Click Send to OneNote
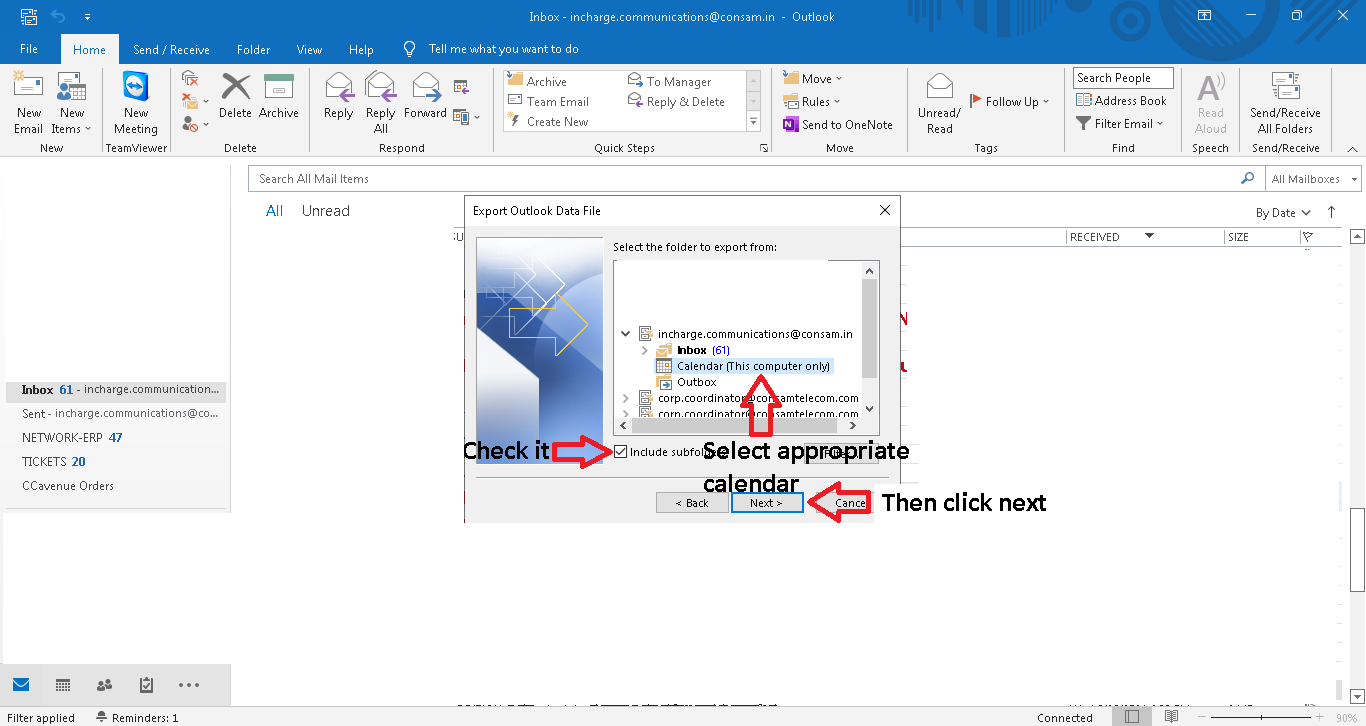The height and width of the screenshot is (726, 1366). (838, 125)
